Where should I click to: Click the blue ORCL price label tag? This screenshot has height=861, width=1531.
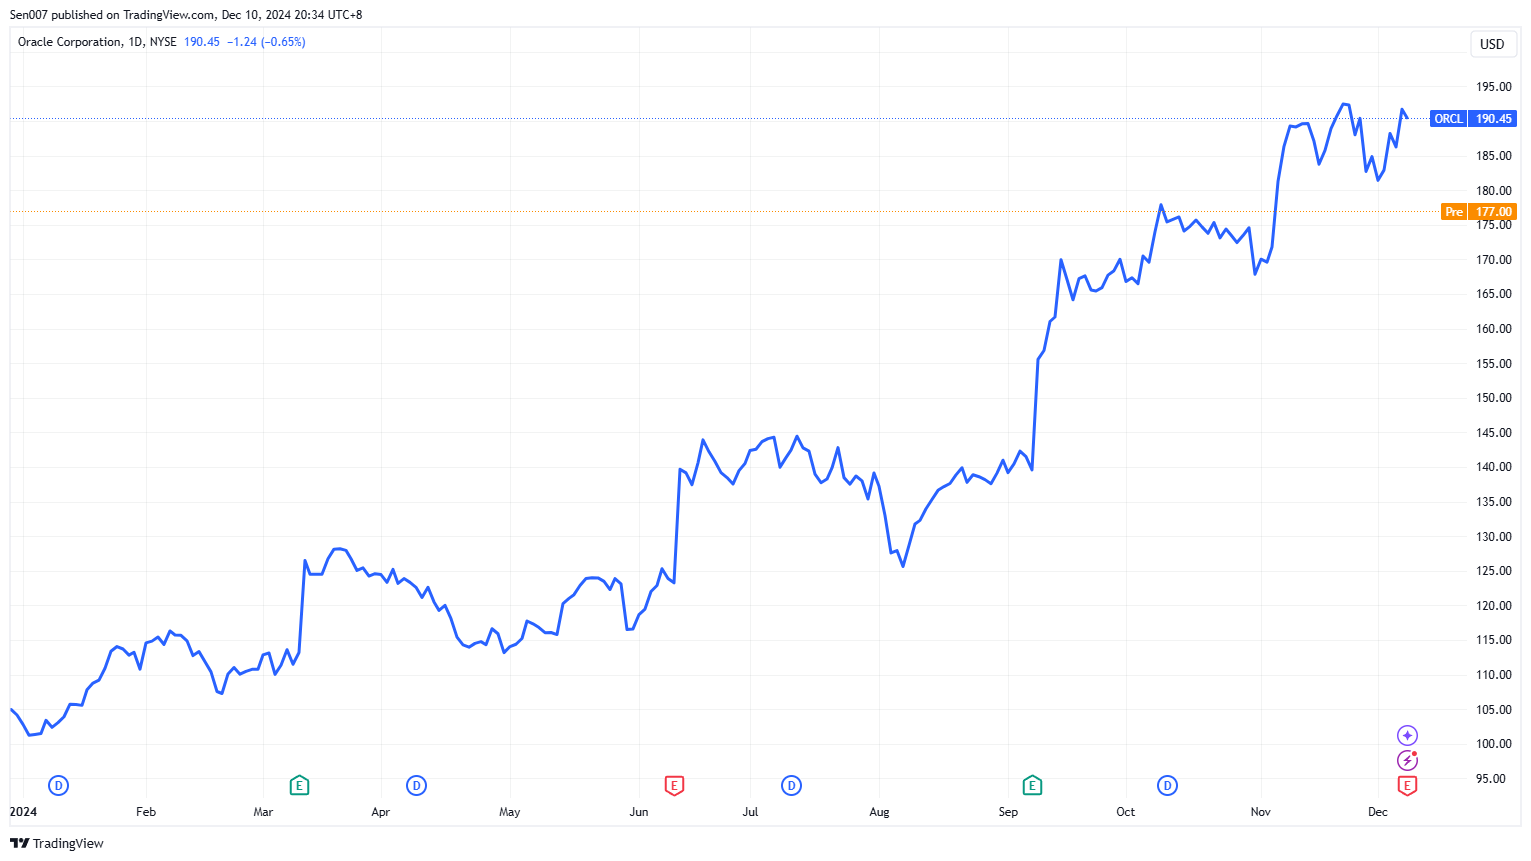[x=1473, y=119]
